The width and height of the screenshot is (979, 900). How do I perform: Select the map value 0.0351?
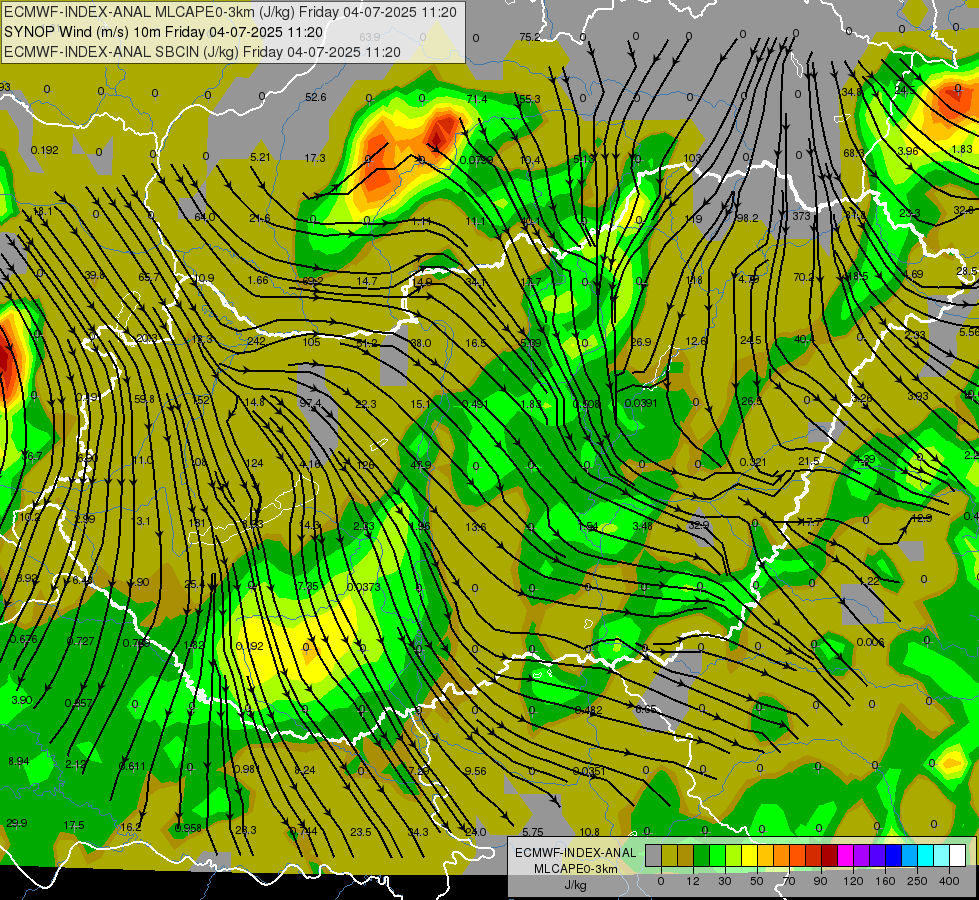pyautogui.click(x=589, y=771)
